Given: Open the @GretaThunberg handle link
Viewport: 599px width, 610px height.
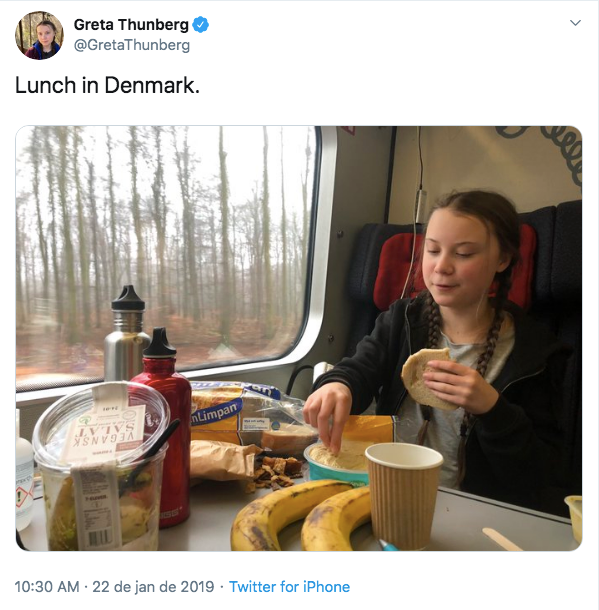Looking at the screenshot, I should (x=132, y=45).
